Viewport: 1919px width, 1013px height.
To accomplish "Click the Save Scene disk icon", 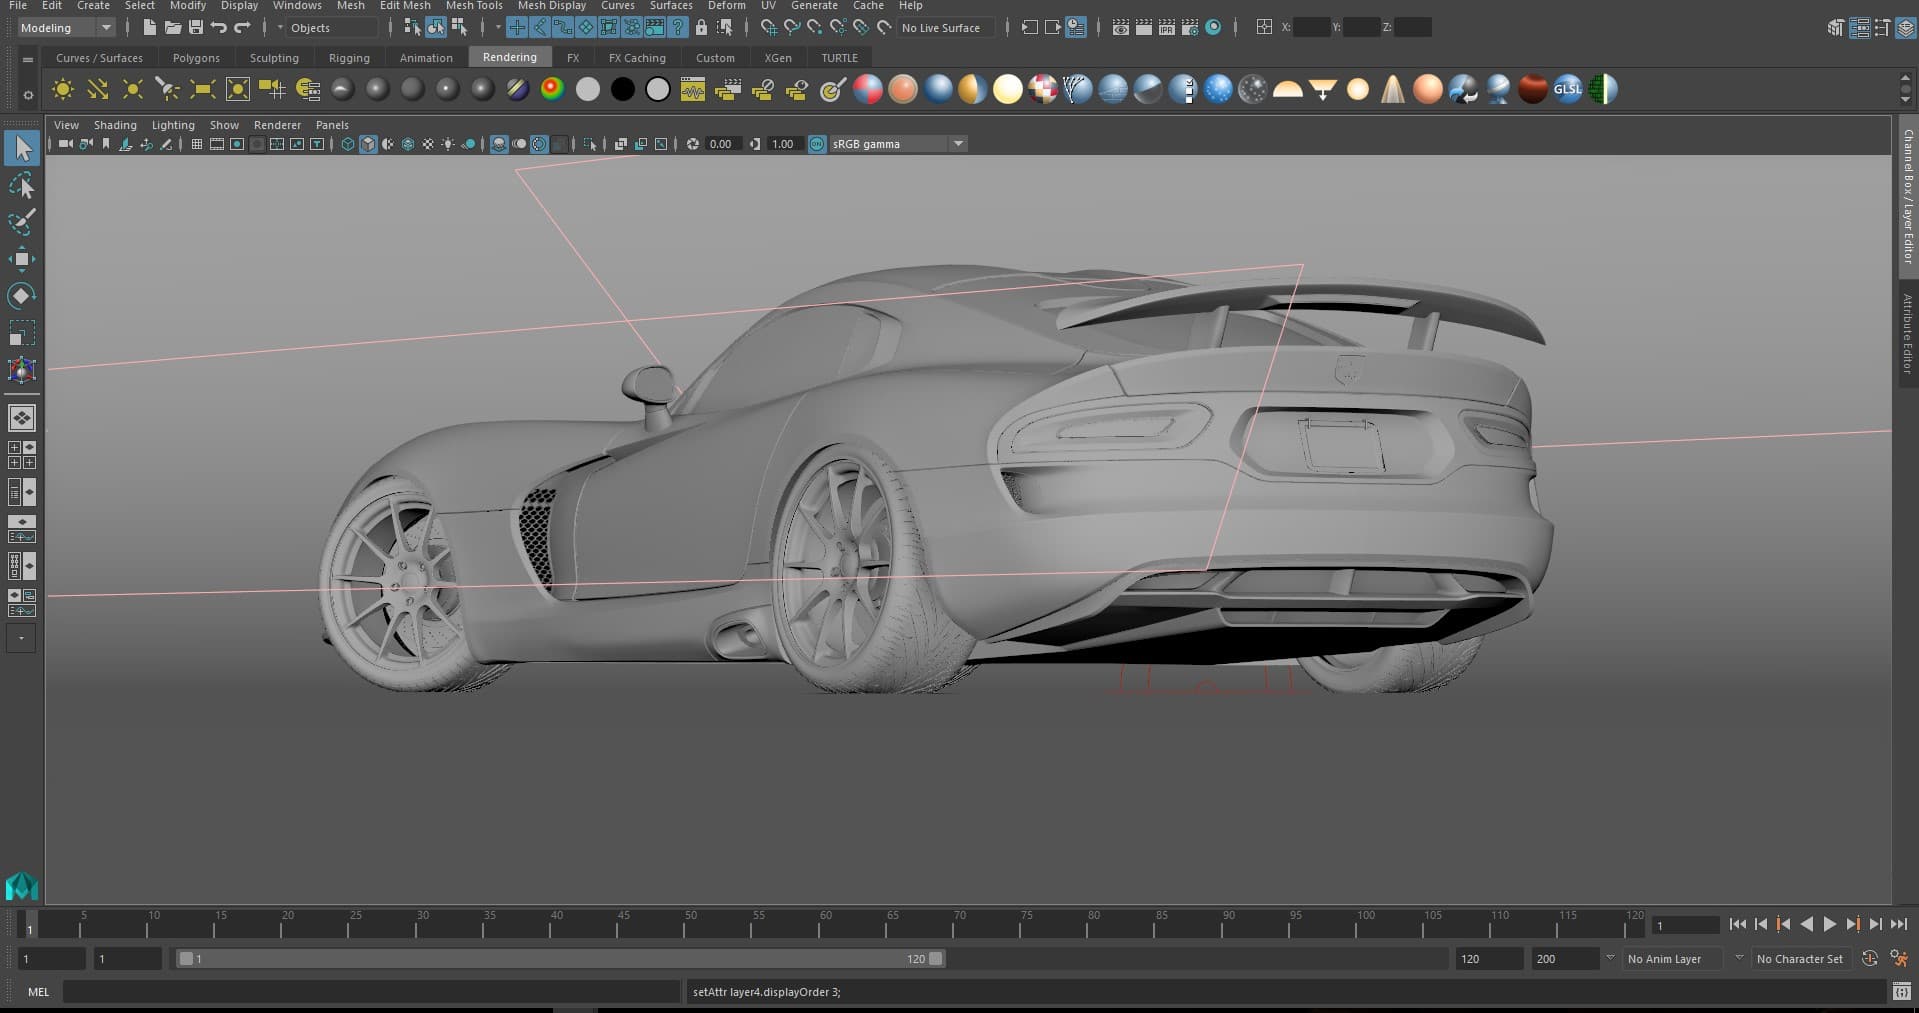I will click(x=196, y=28).
